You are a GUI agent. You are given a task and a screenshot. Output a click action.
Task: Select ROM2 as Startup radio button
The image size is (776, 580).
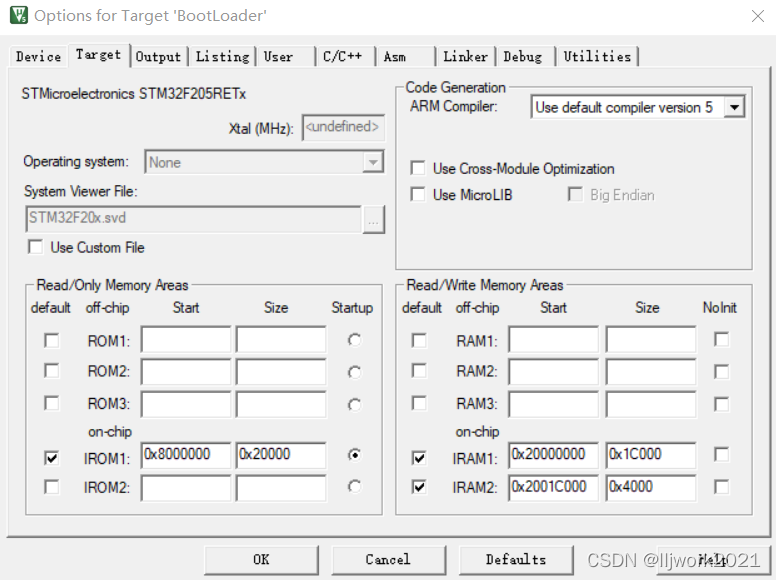(354, 372)
